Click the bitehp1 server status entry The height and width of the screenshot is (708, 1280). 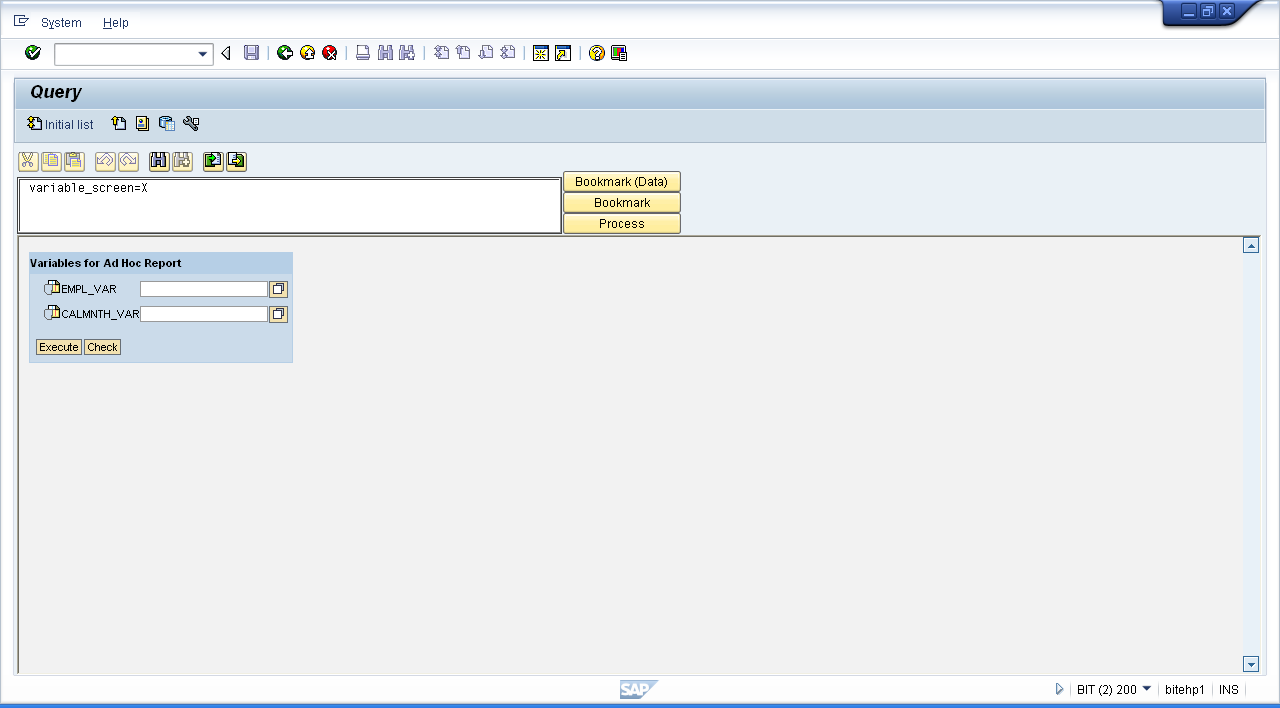[x=1185, y=690]
